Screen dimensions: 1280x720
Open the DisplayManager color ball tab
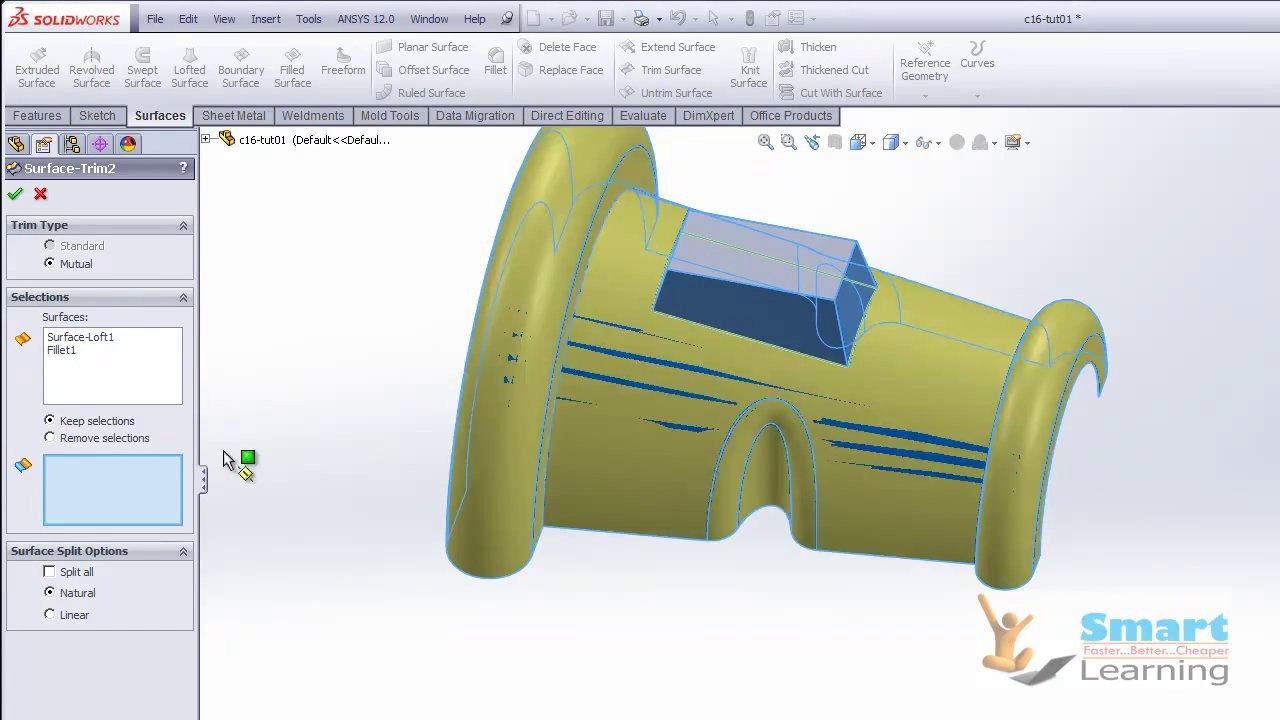tap(128, 144)
